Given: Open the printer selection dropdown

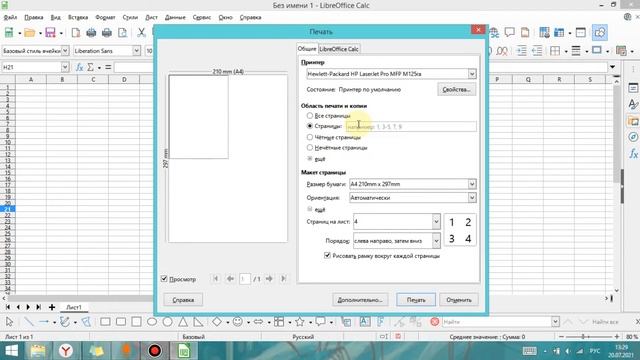Looking at the screenshot, I should pyautogui.click(x=472, y=74).
